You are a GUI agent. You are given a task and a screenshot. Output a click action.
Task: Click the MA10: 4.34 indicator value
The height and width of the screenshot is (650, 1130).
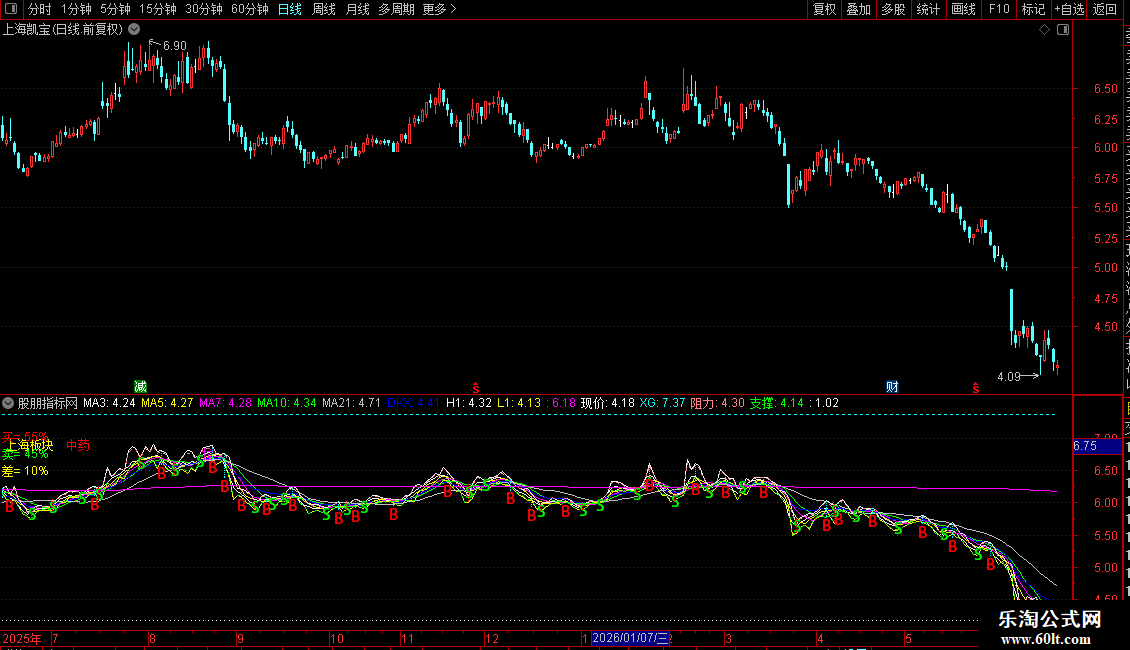287,403
